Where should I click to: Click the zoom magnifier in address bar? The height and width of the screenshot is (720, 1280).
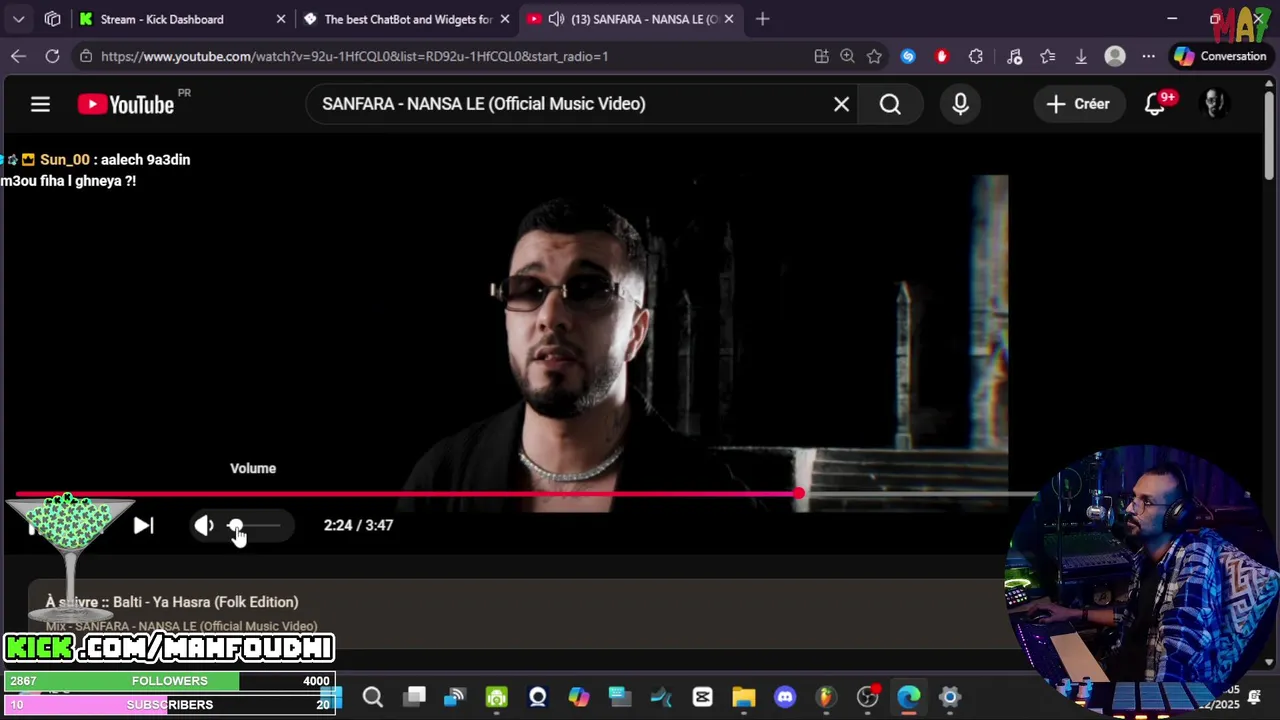(847, 56)
